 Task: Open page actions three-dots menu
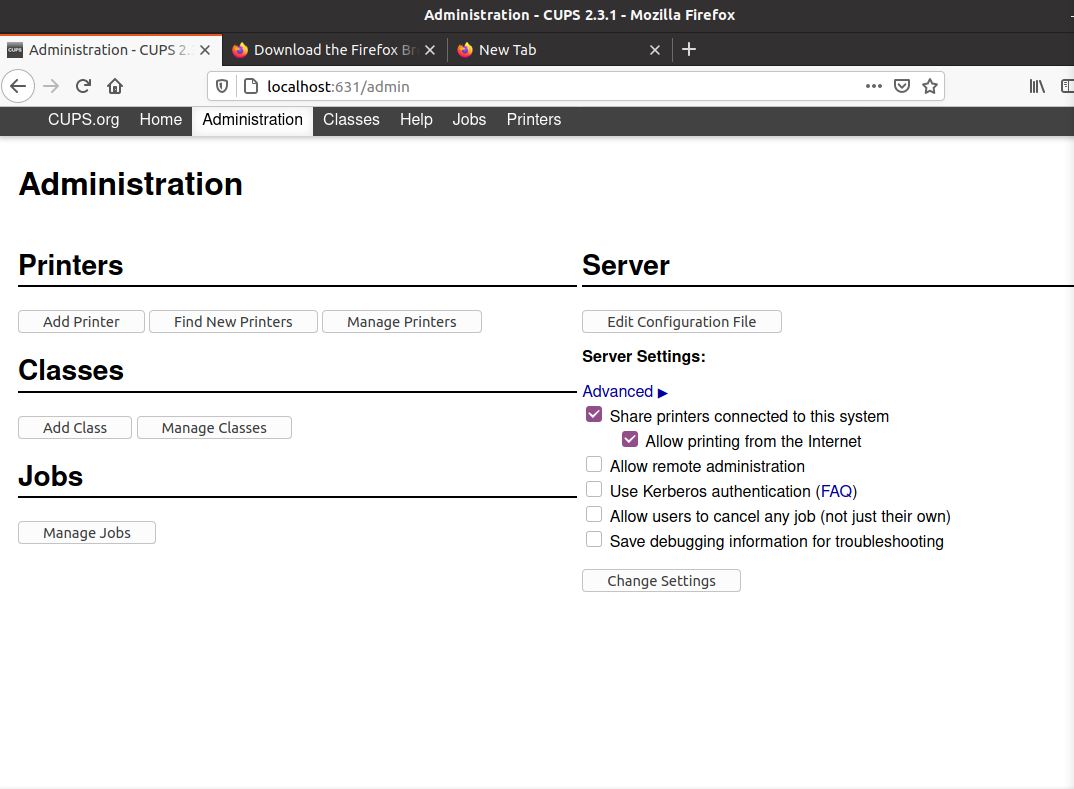point(873,86)
